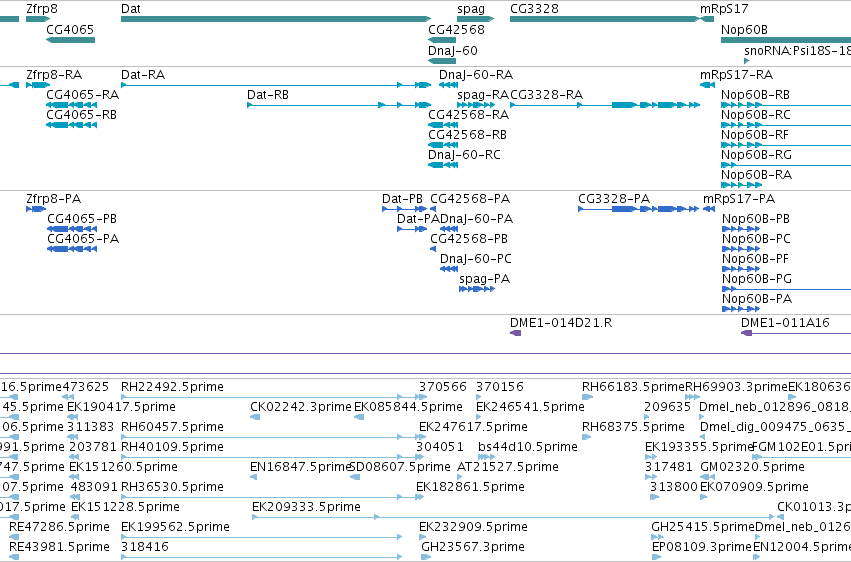Select the Nop60B-PF protein feature
This screenshot has width=851, height=562.
[x=741, y=269]
